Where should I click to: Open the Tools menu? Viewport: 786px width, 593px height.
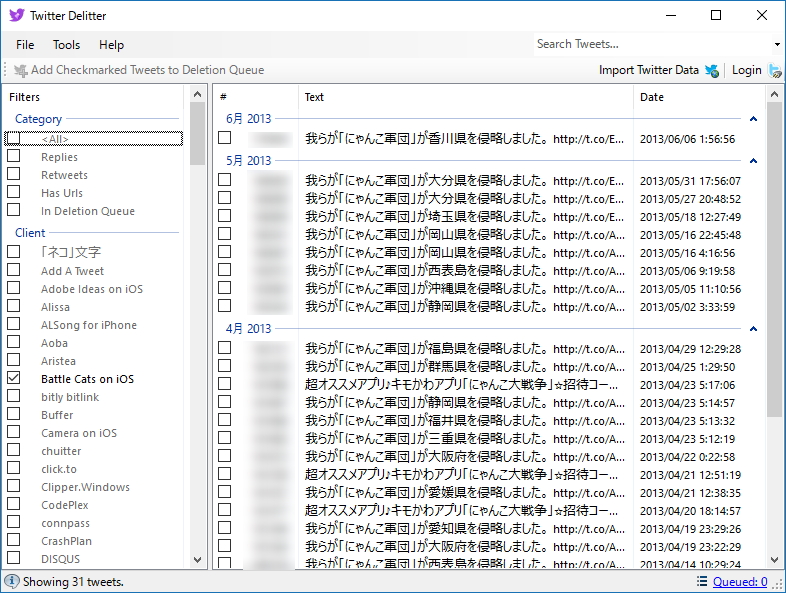[x=67, y=45]
